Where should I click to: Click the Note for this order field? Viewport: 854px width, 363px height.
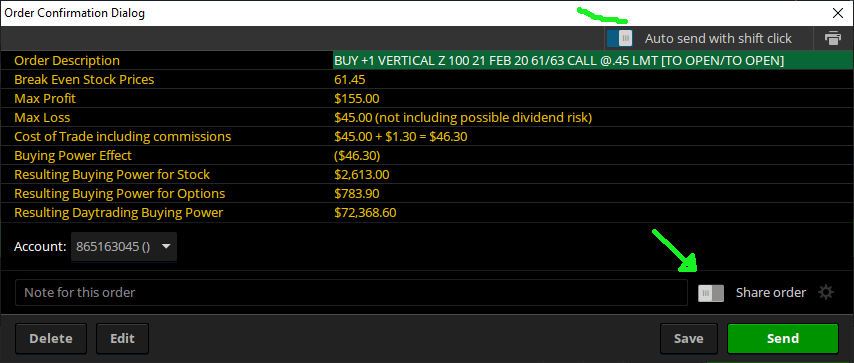[x=351, y=293]
